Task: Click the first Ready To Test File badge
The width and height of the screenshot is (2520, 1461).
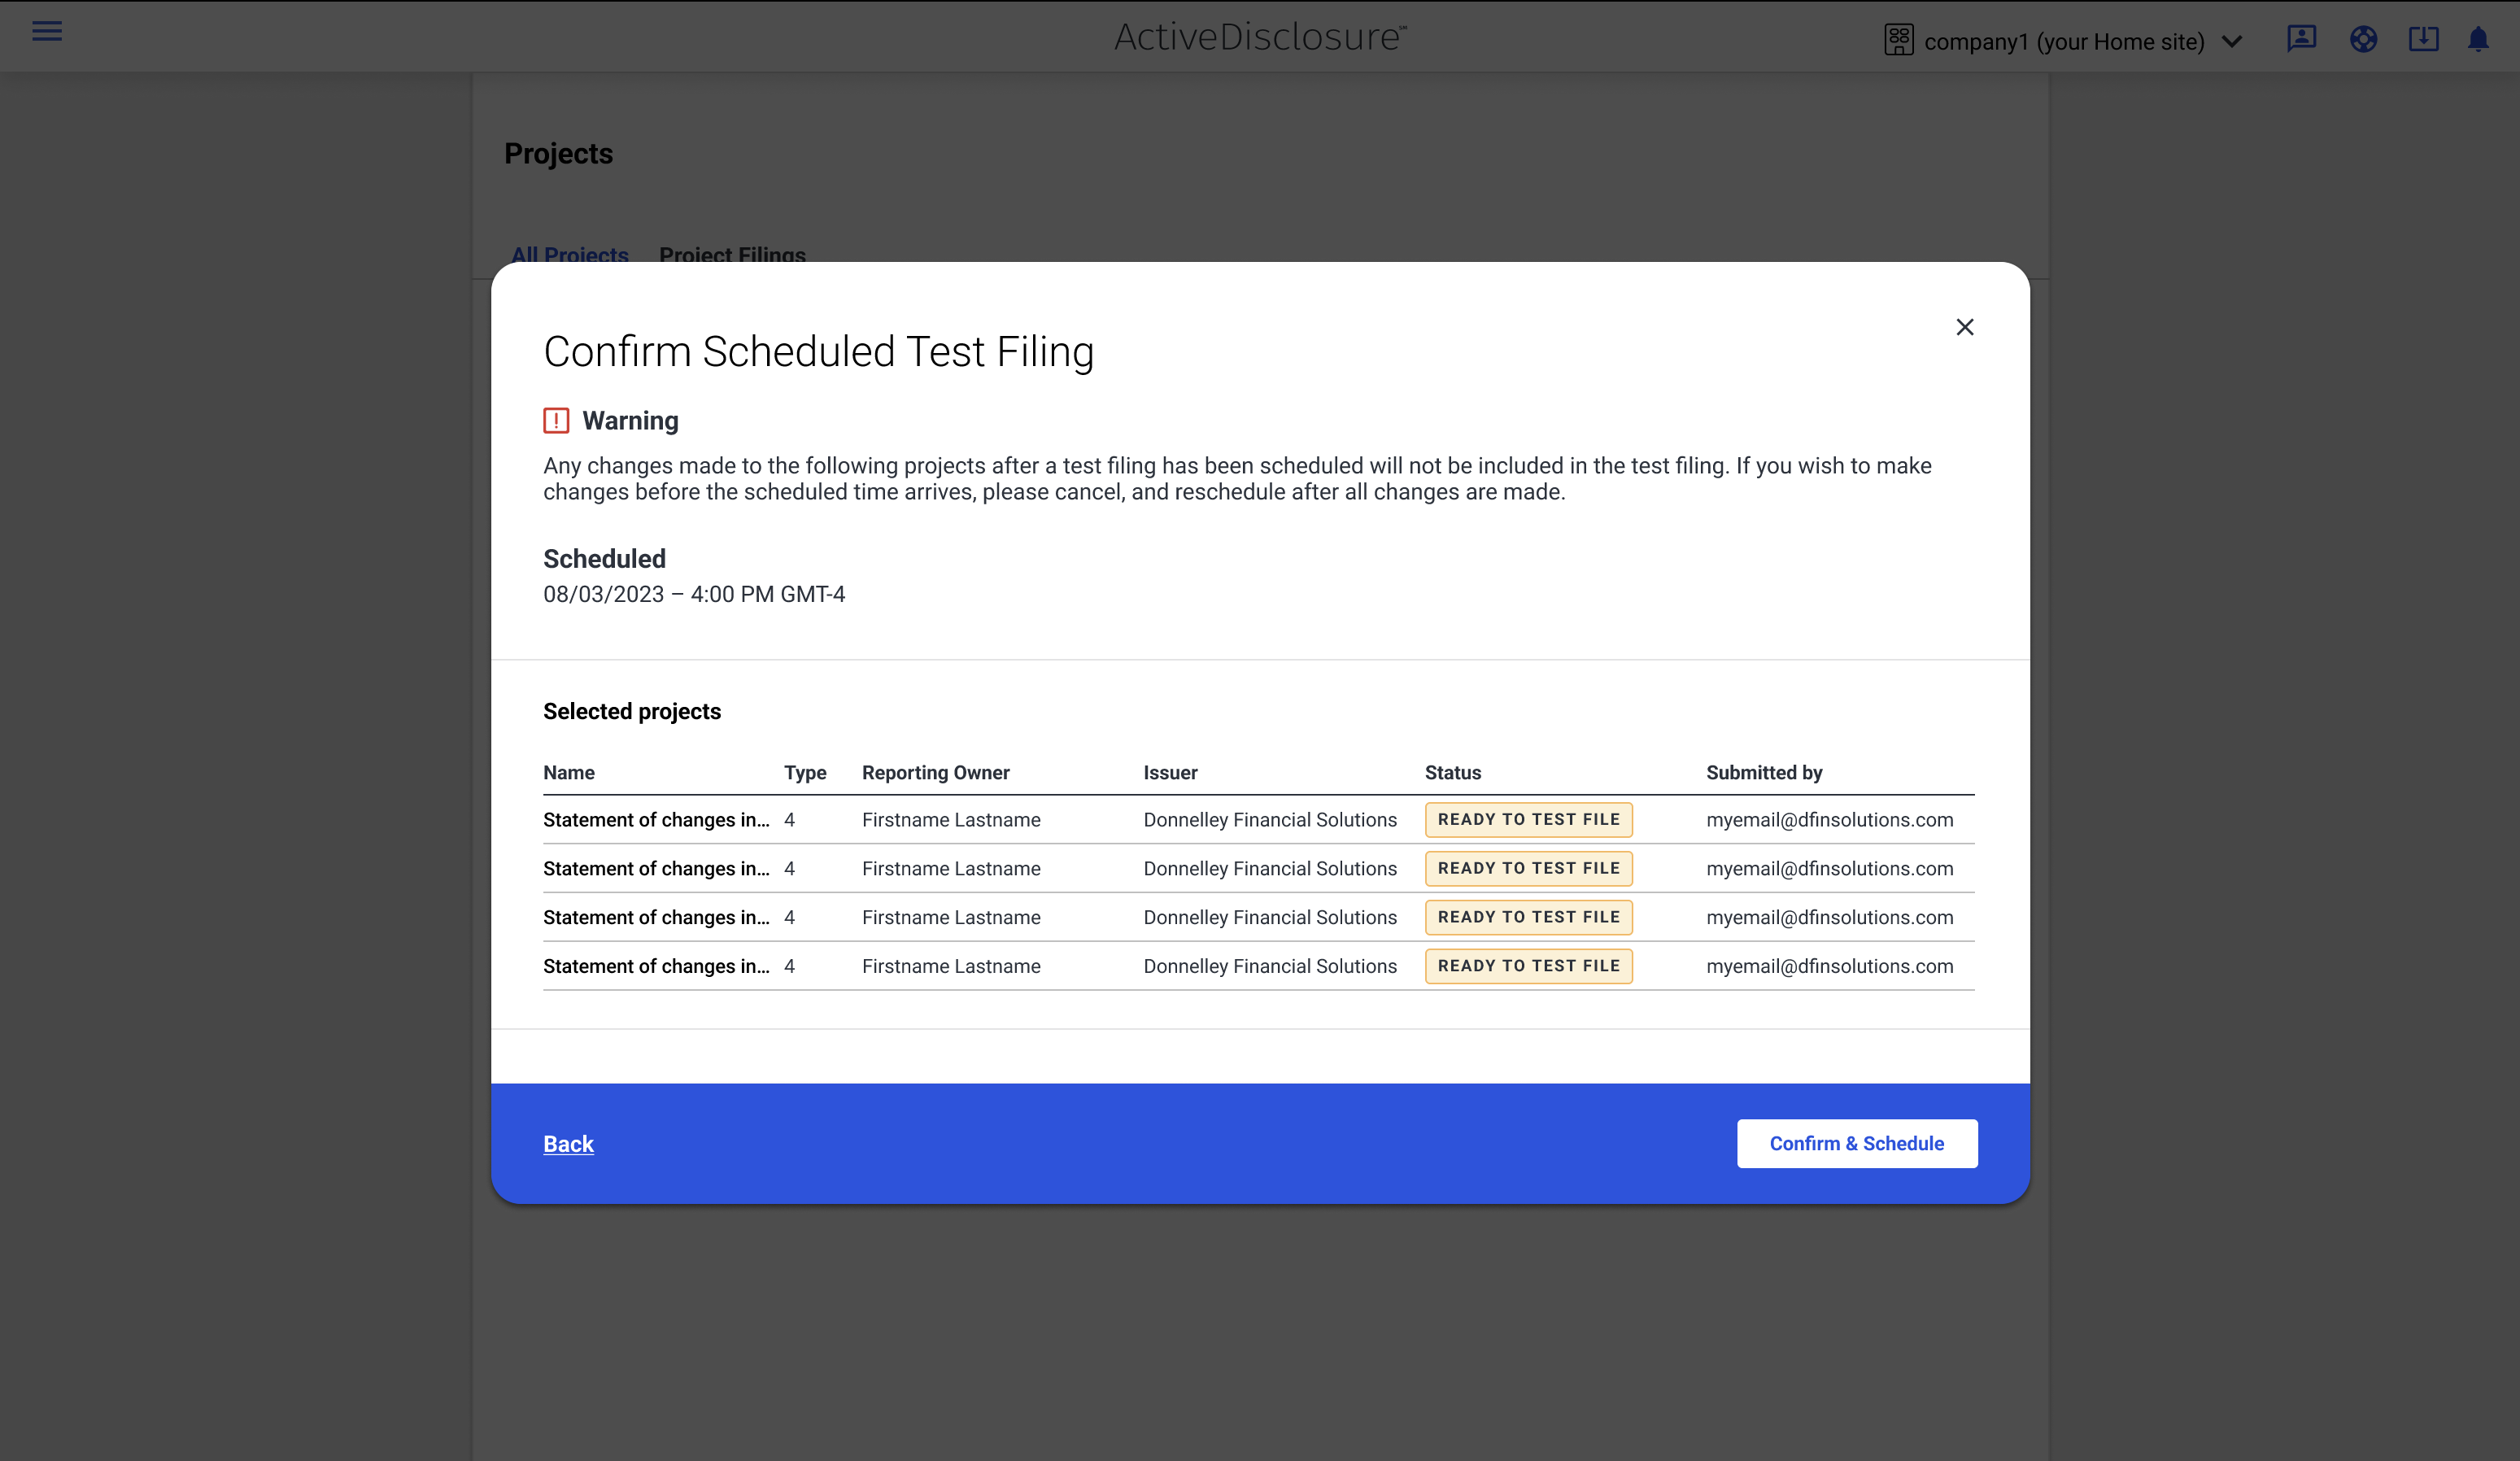Action: [1528, 819]
